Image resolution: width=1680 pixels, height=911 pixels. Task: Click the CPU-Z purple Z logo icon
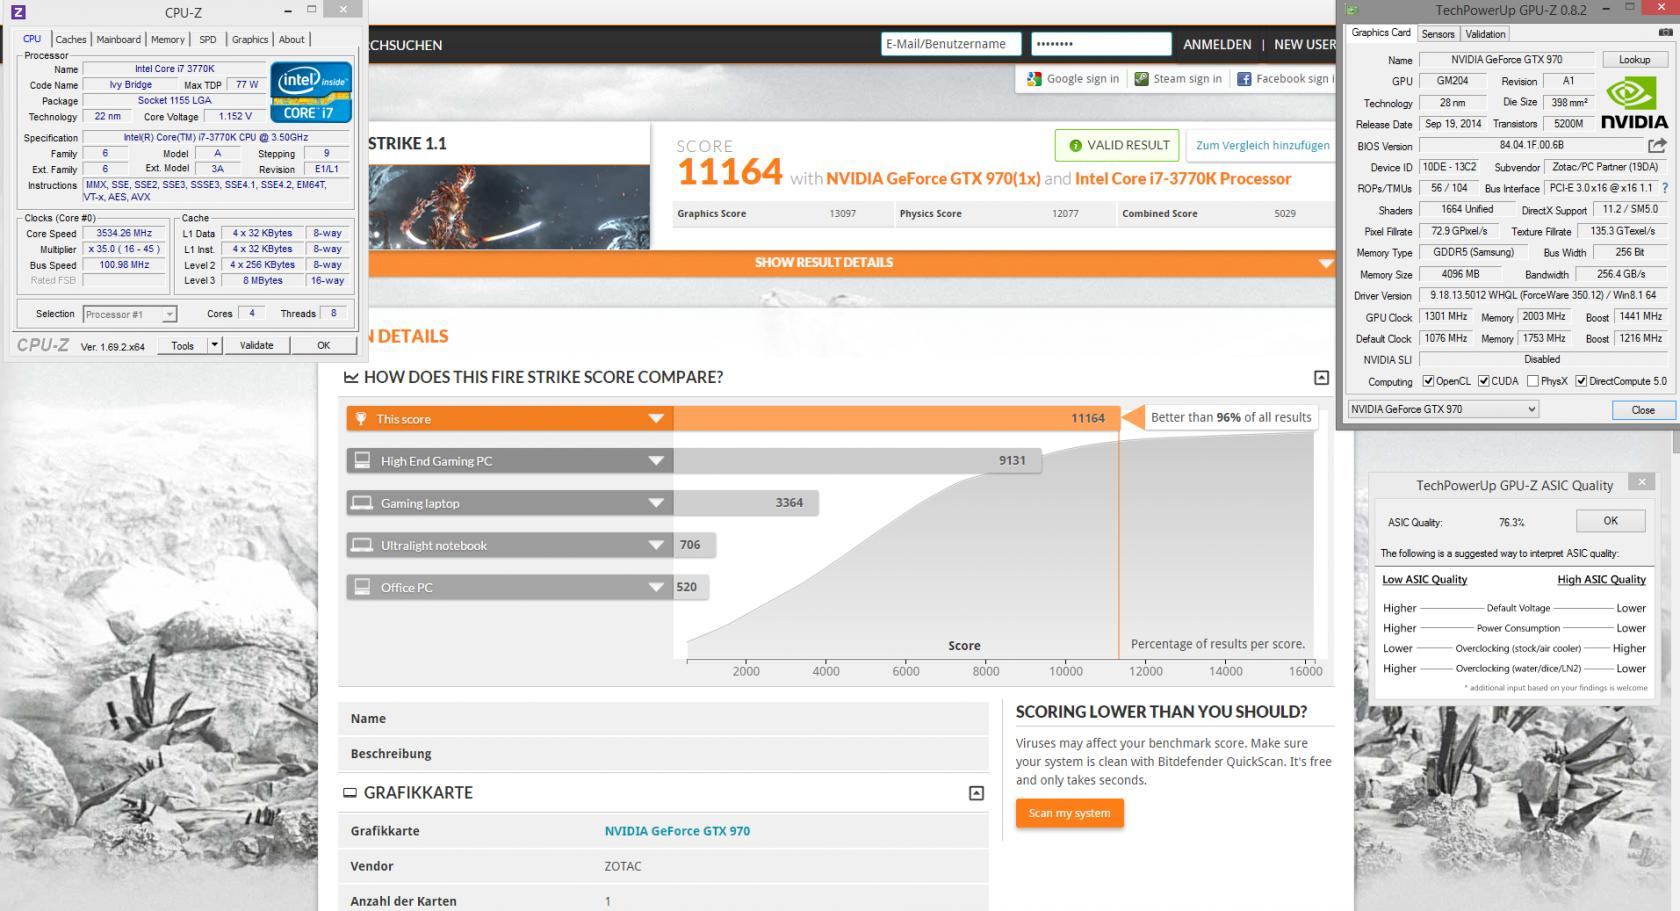click(x=18, y=12)
